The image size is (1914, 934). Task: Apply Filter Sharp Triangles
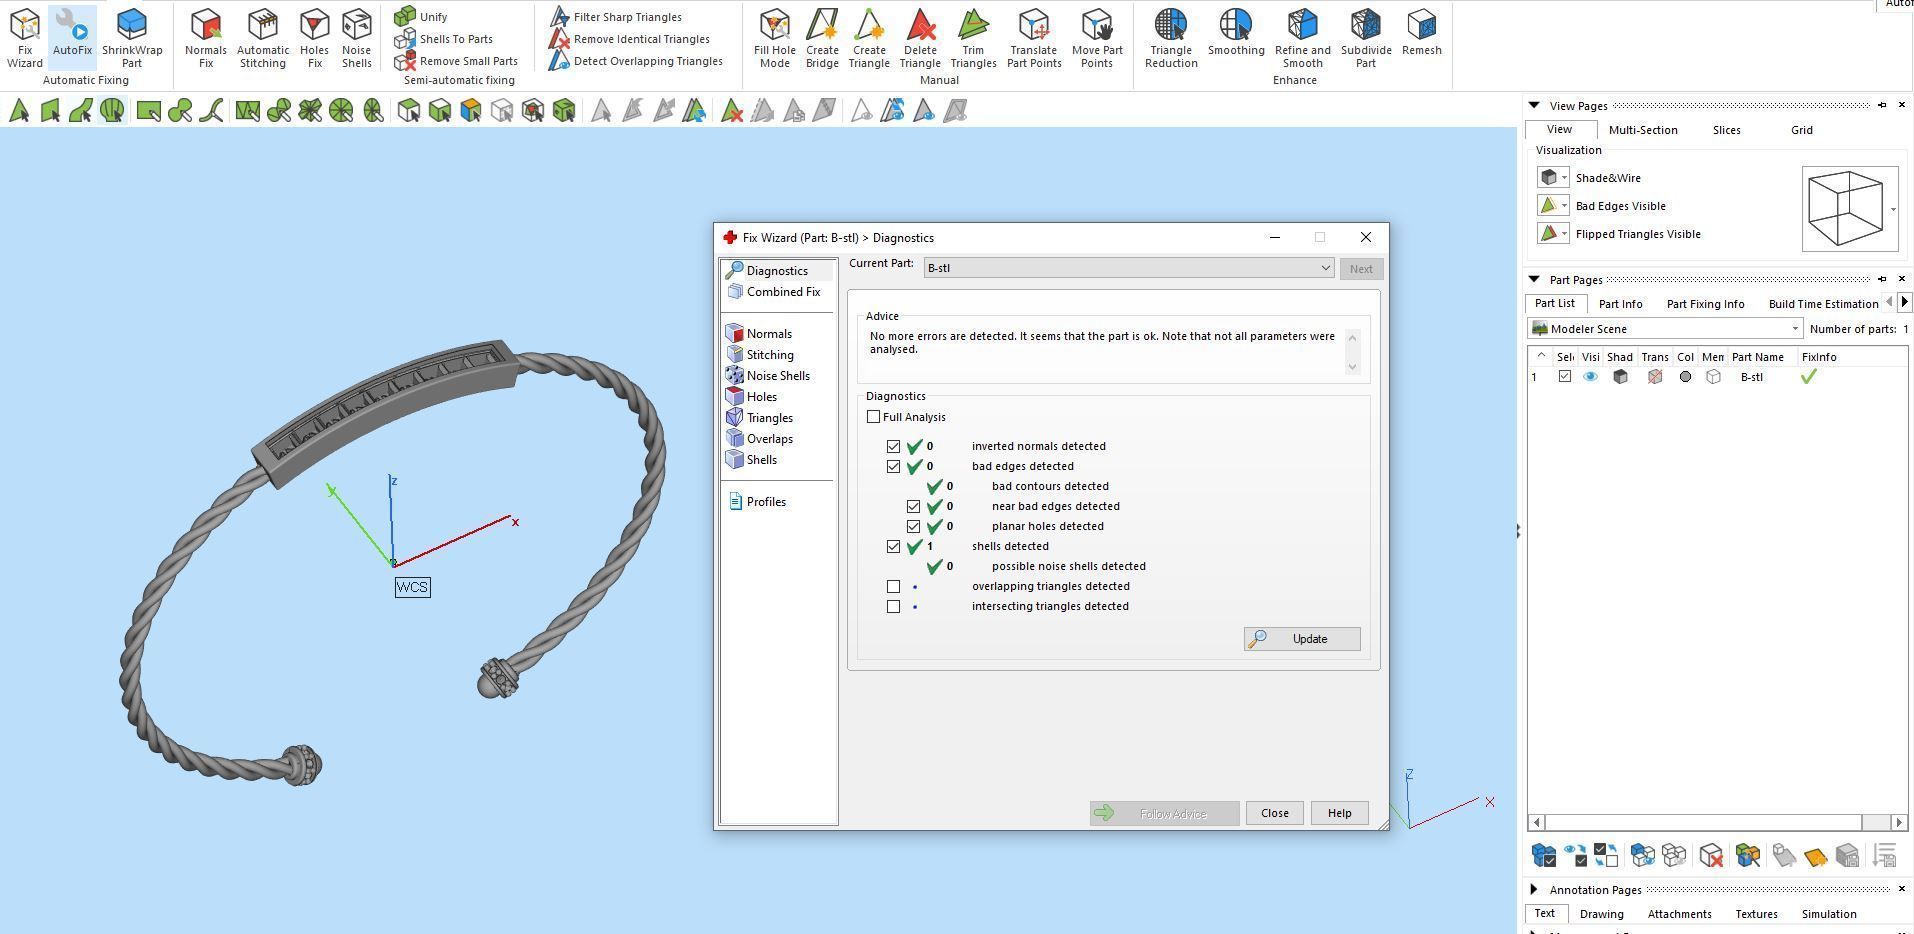pyautogui.click(x=616, y=17)
